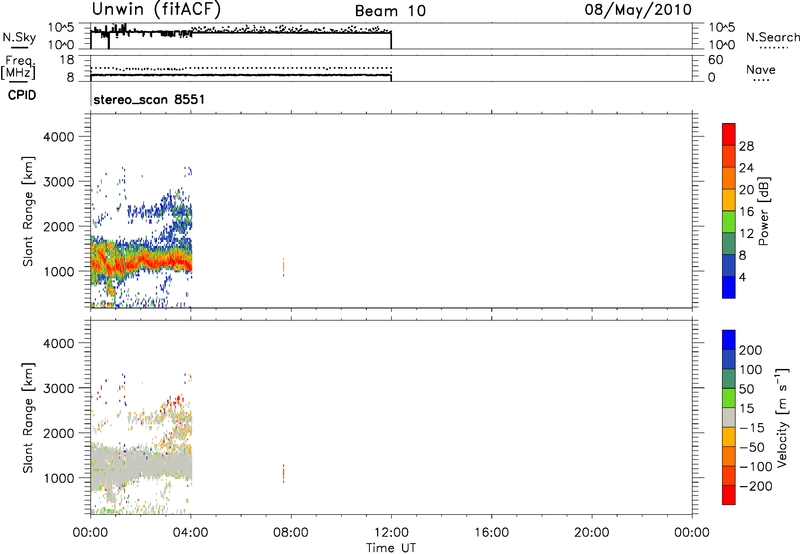The width and height of the screenshot is (800, 554).
Task: Click the grey −15 to 15 Velocity segment
Action: pyautogui.click(x=729, y=417)
